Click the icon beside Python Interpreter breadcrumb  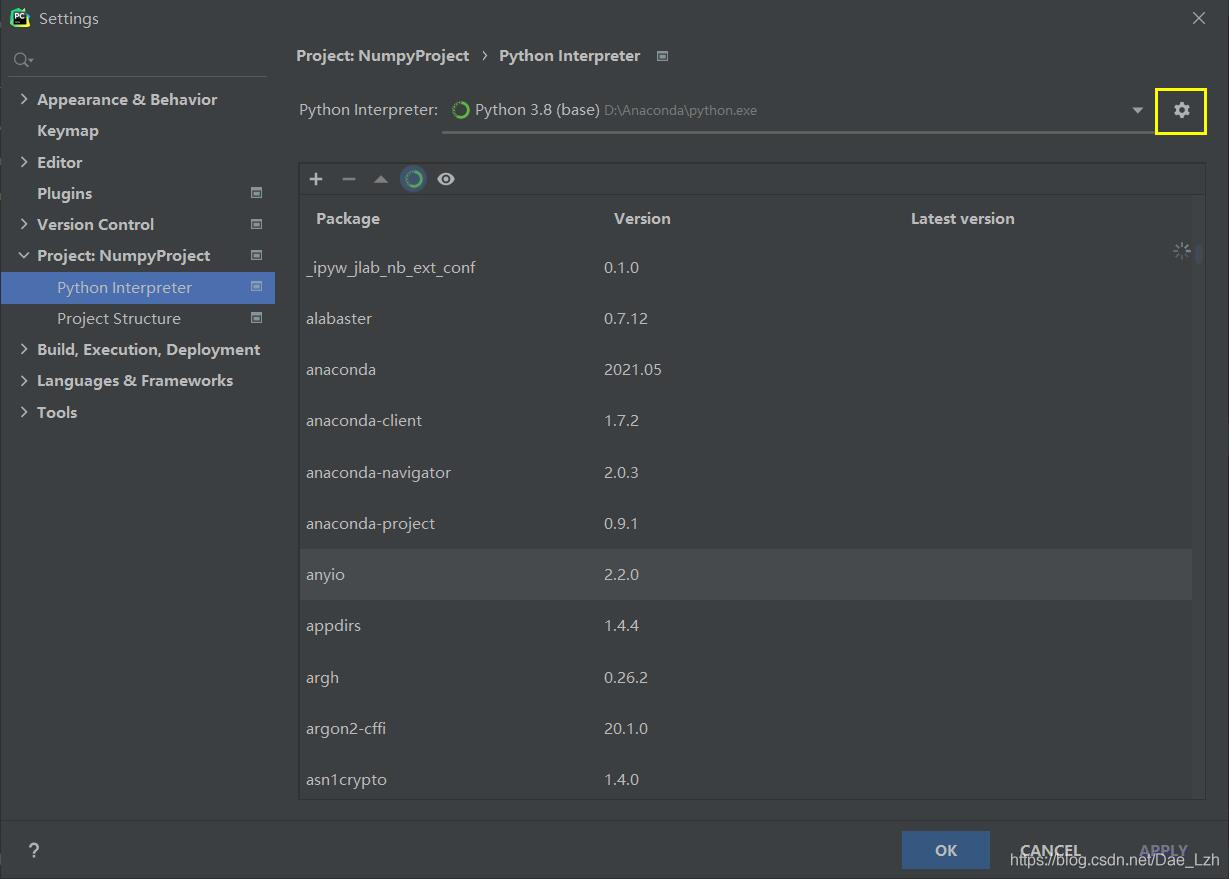pyautogui.click(x=662, y=56)
